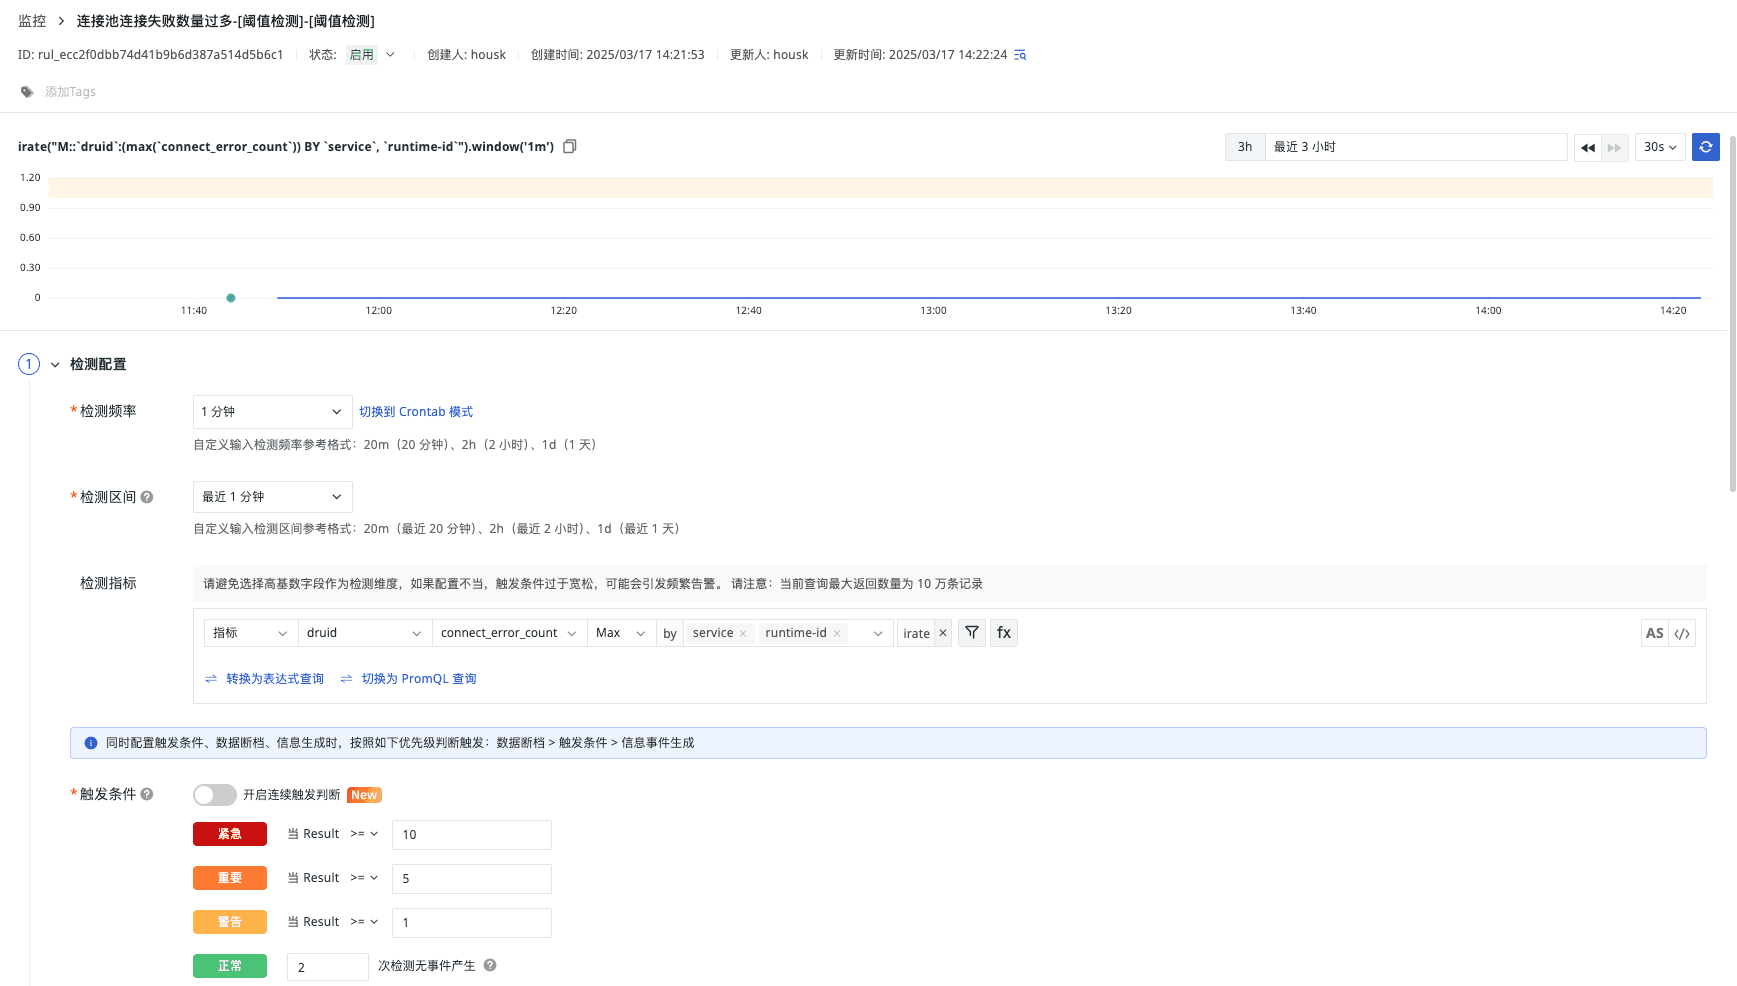The height and width of the screenshot is (986, 1737).
Task: Open the 检测频率 1 分钟 dropdown
Action: pos(272,412)
